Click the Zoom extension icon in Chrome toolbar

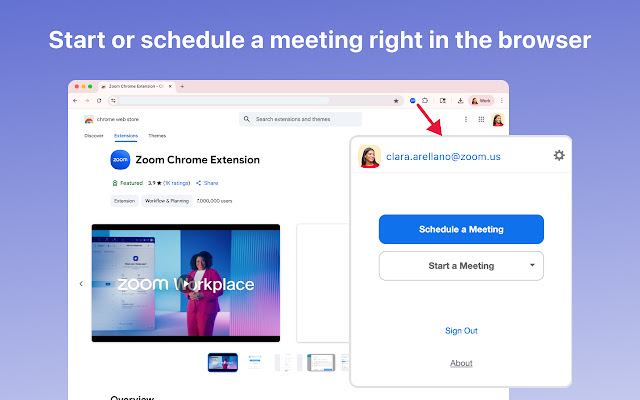click(413, 100)
